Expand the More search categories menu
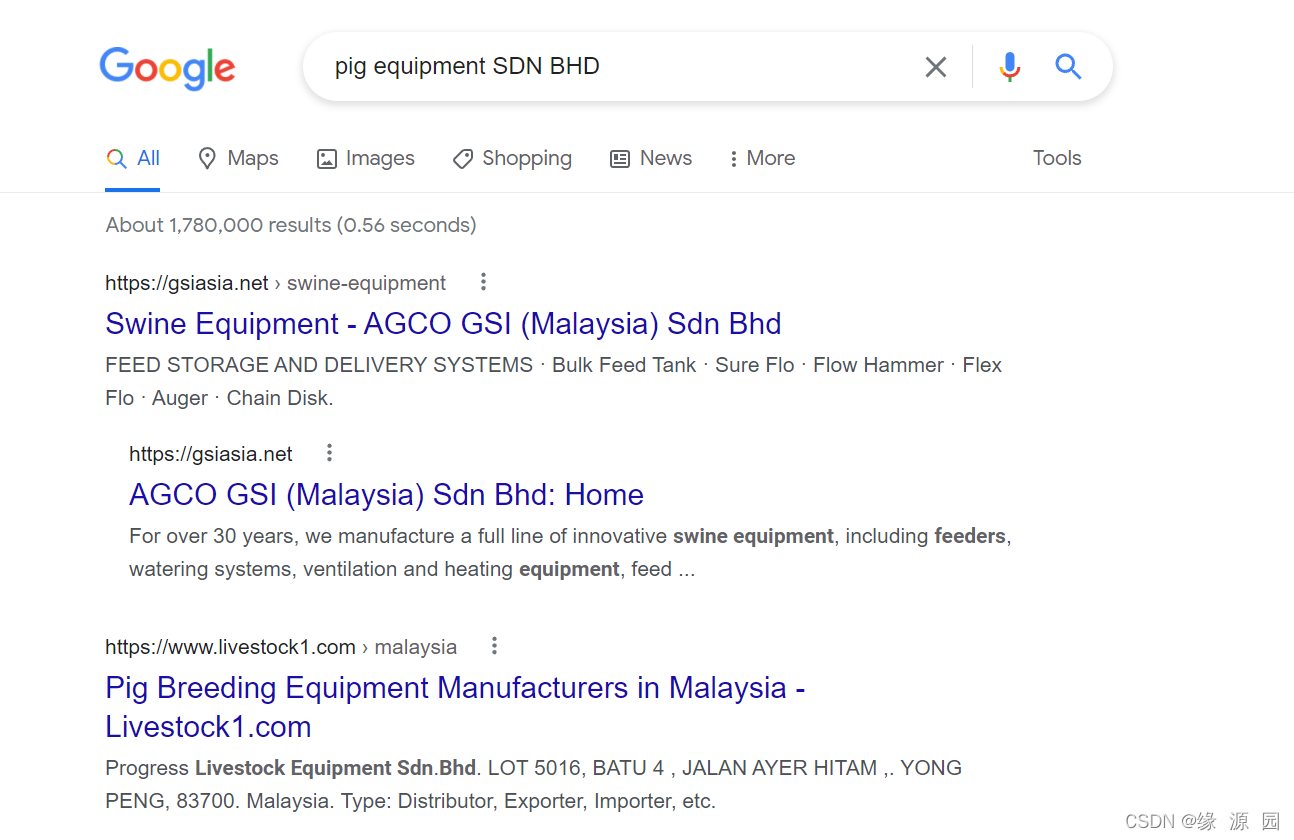1294x840 pixels. 761,158
